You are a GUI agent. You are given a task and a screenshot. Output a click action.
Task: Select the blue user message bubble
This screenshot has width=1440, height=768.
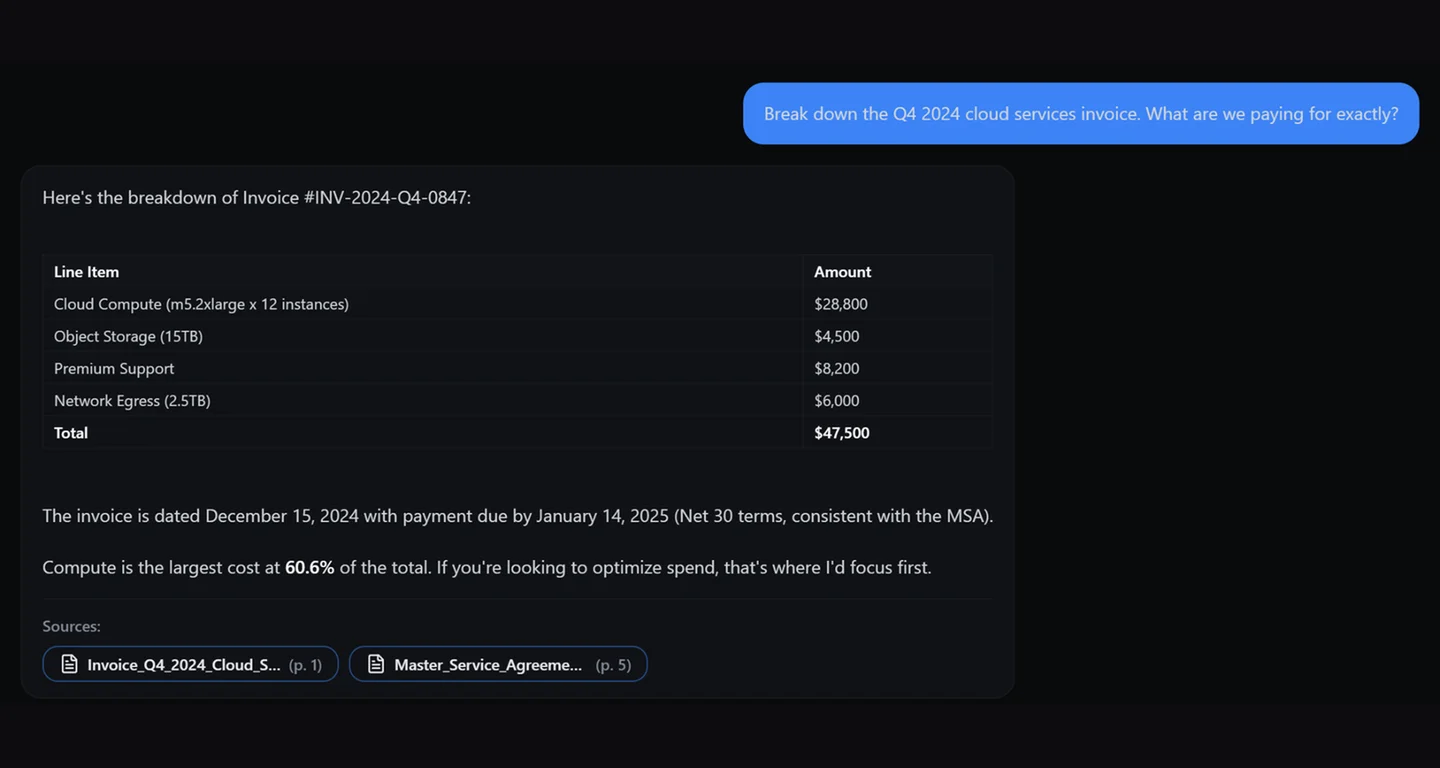[1080, 114]
